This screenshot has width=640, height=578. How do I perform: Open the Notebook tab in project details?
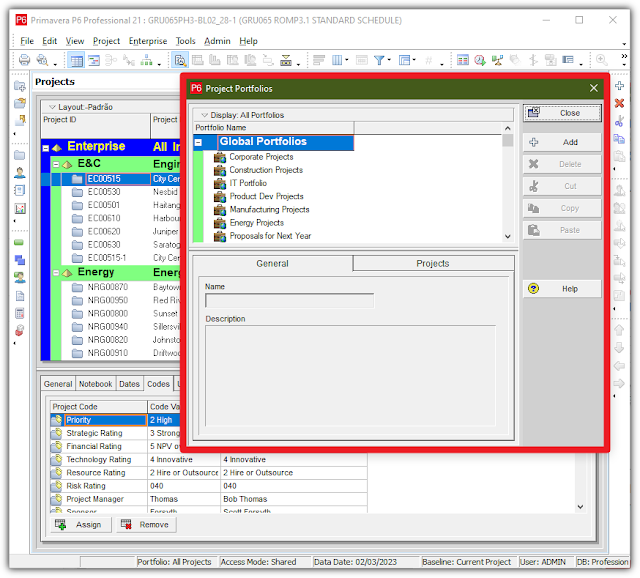96,384
